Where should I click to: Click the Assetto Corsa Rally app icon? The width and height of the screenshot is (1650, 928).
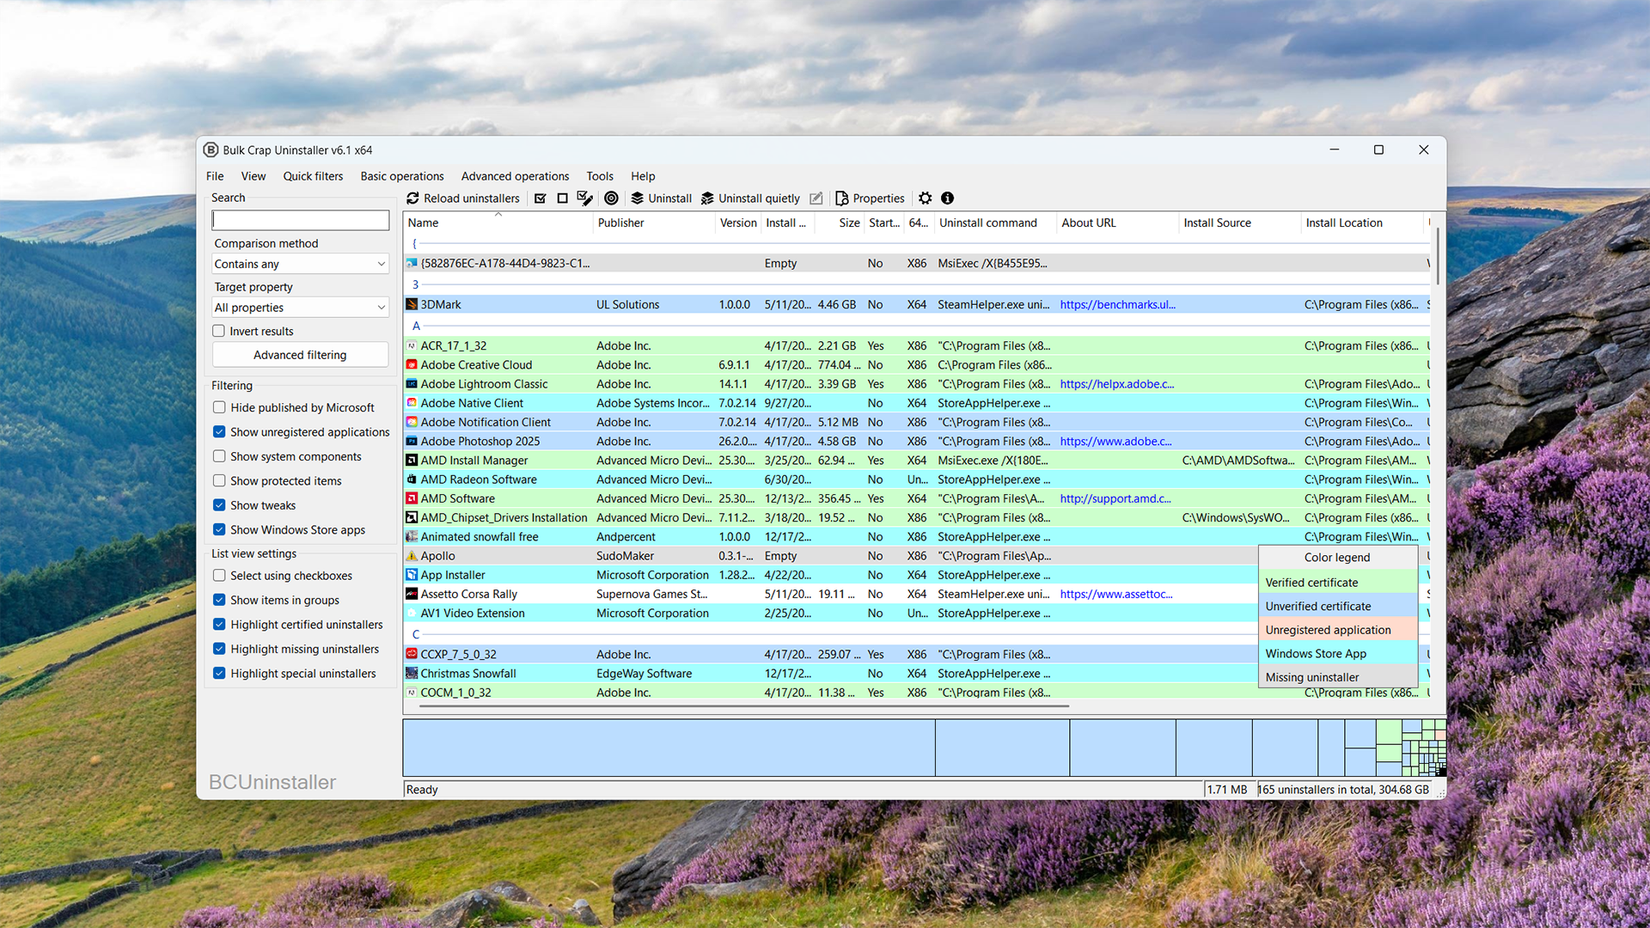tap(411, 594)
